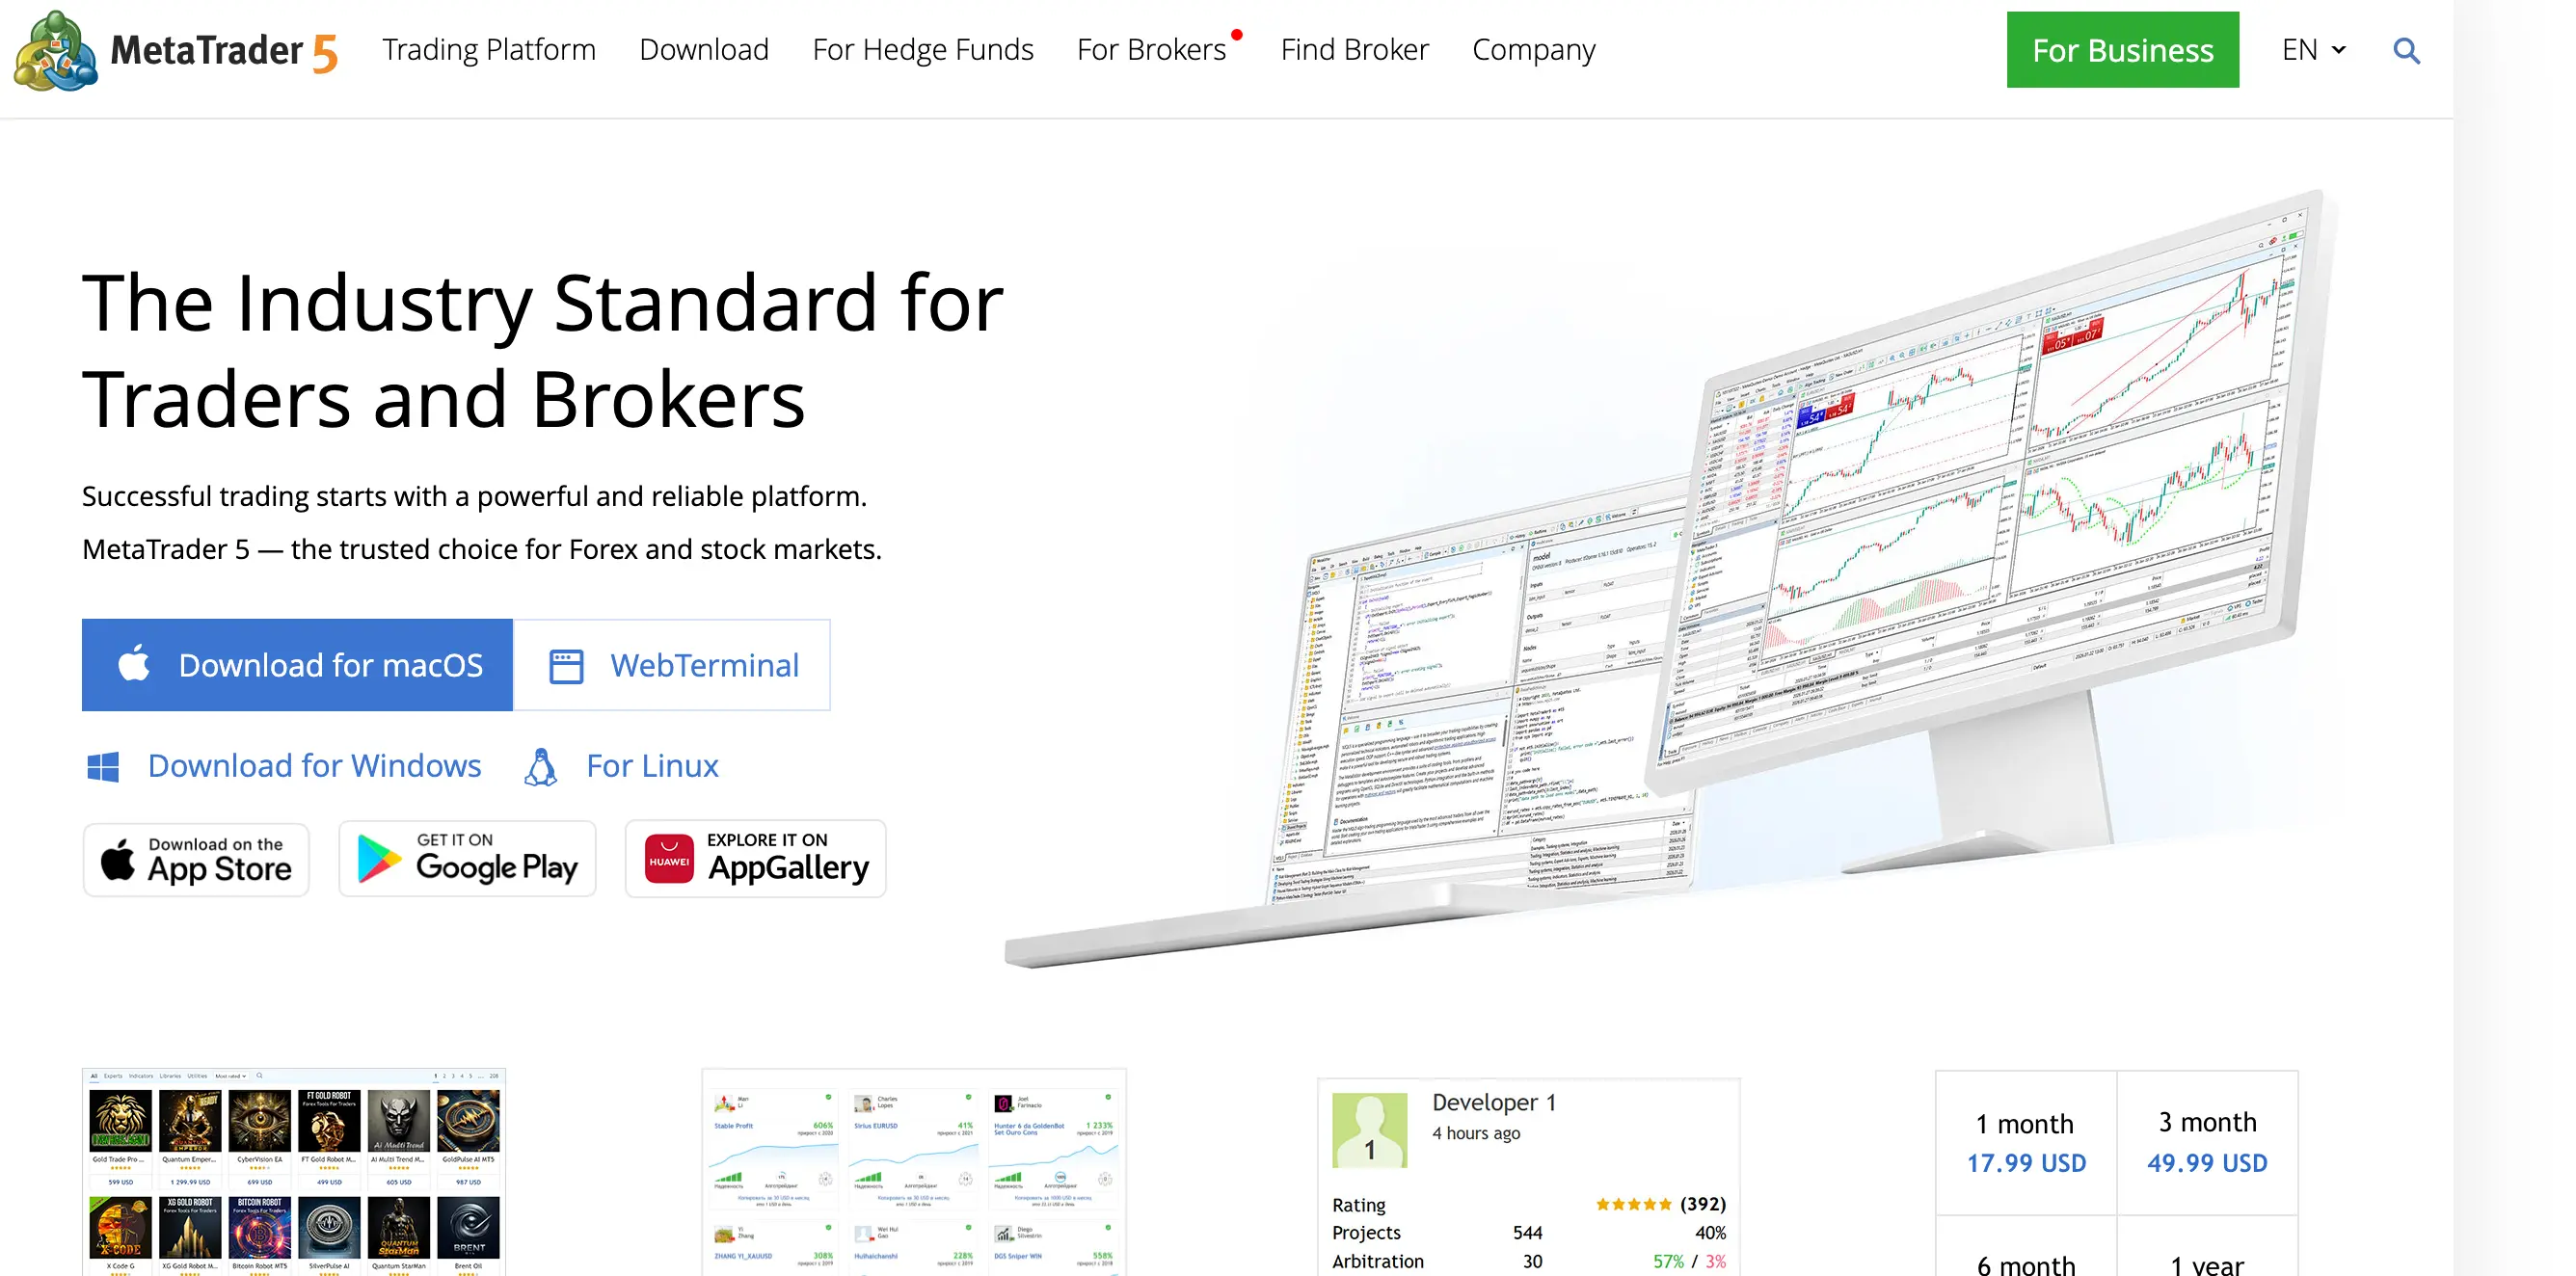Open the site search magnifier icon
Viewport: 2576px width, 1276px height.
point(2406,50)
